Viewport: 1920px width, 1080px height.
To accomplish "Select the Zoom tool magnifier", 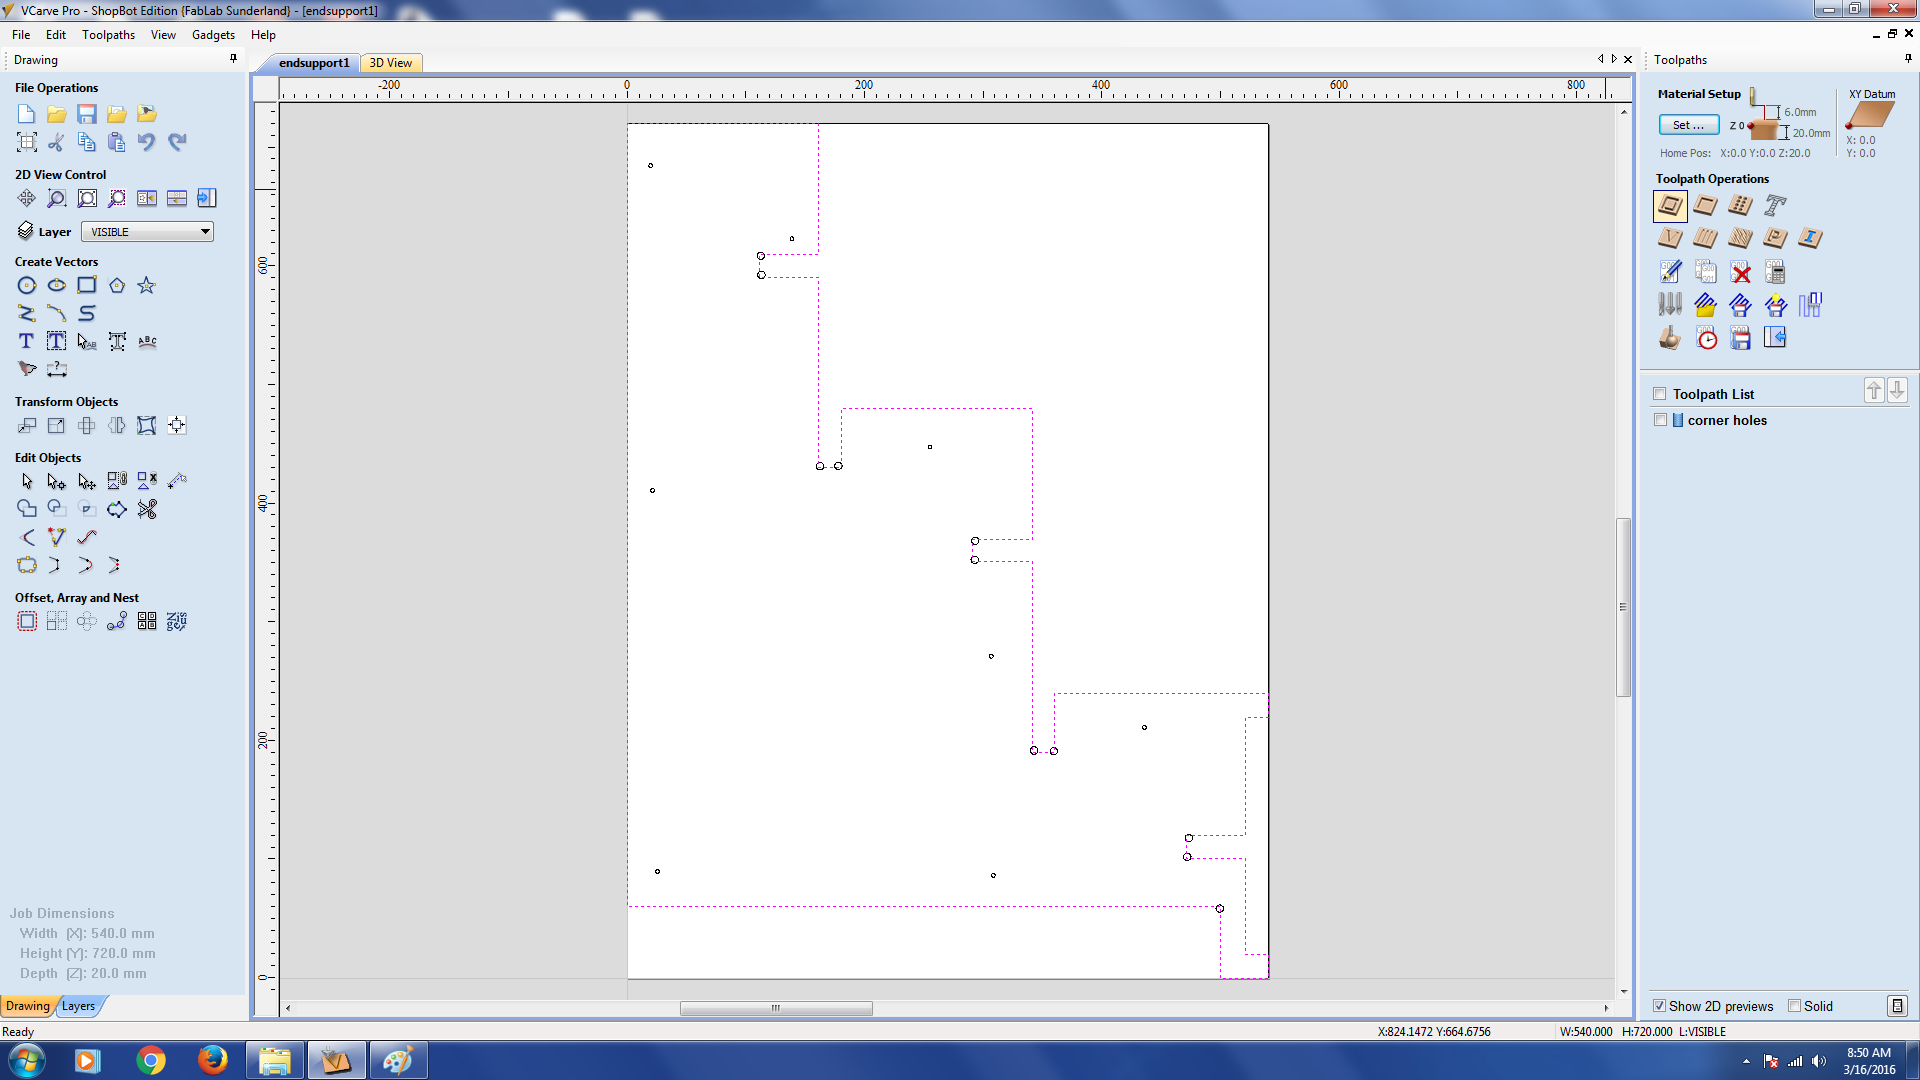I will (57, 198).
